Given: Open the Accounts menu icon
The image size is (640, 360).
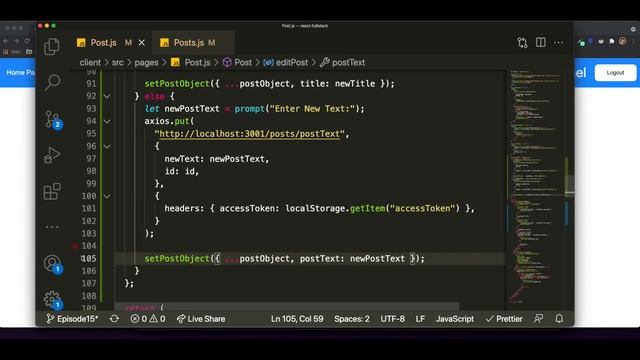Looking at the screenshot, I should point(52,264).
